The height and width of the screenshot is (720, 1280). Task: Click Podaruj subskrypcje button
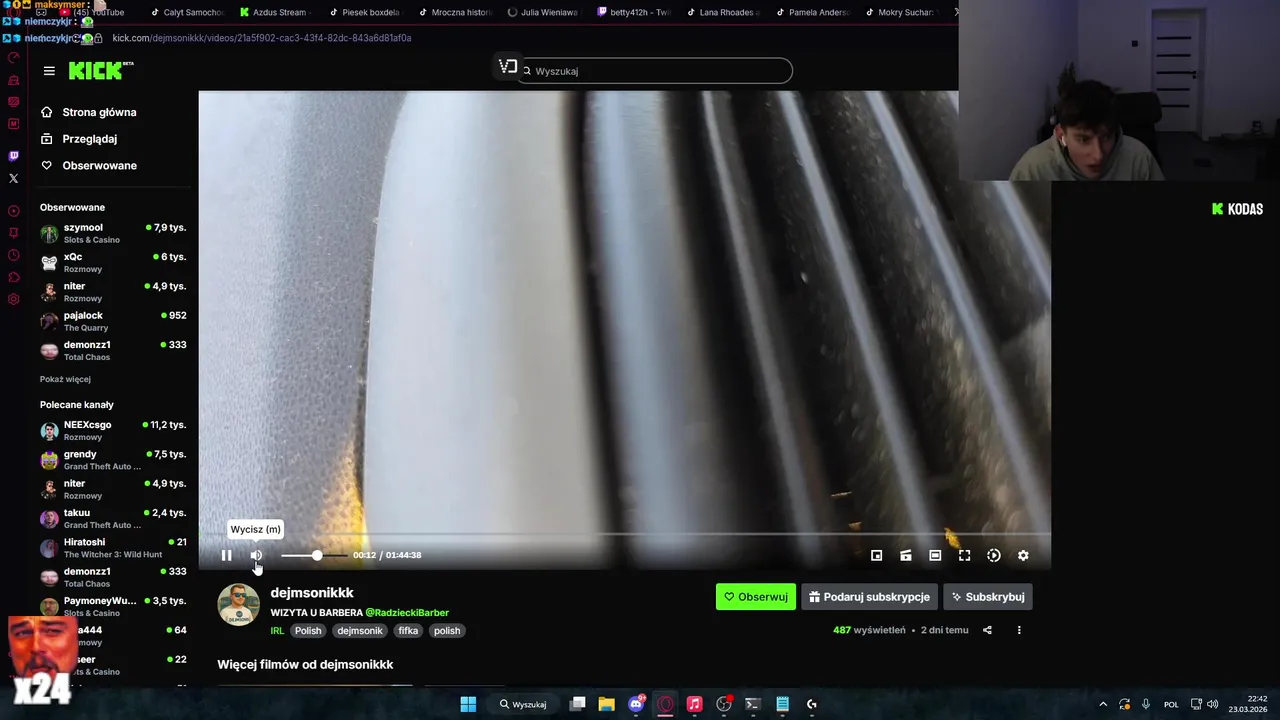[869, 597]
